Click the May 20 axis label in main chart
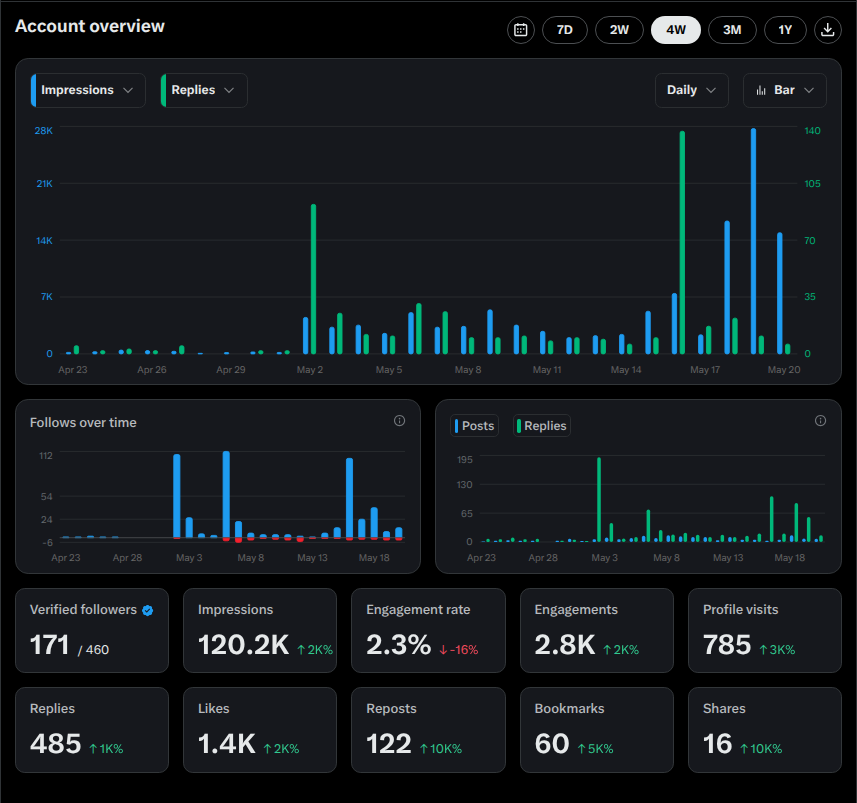The image size is (857, 803). [784, 370]
